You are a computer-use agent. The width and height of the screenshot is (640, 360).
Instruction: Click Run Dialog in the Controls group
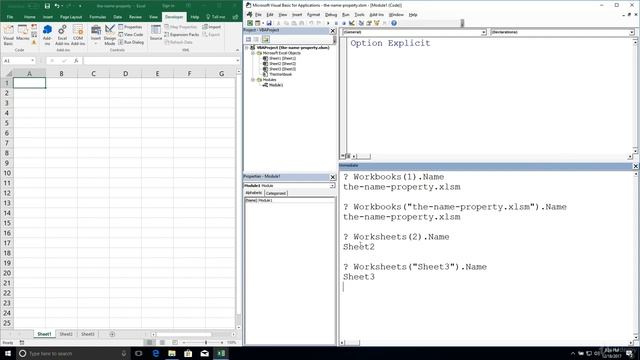pos(131,42)
